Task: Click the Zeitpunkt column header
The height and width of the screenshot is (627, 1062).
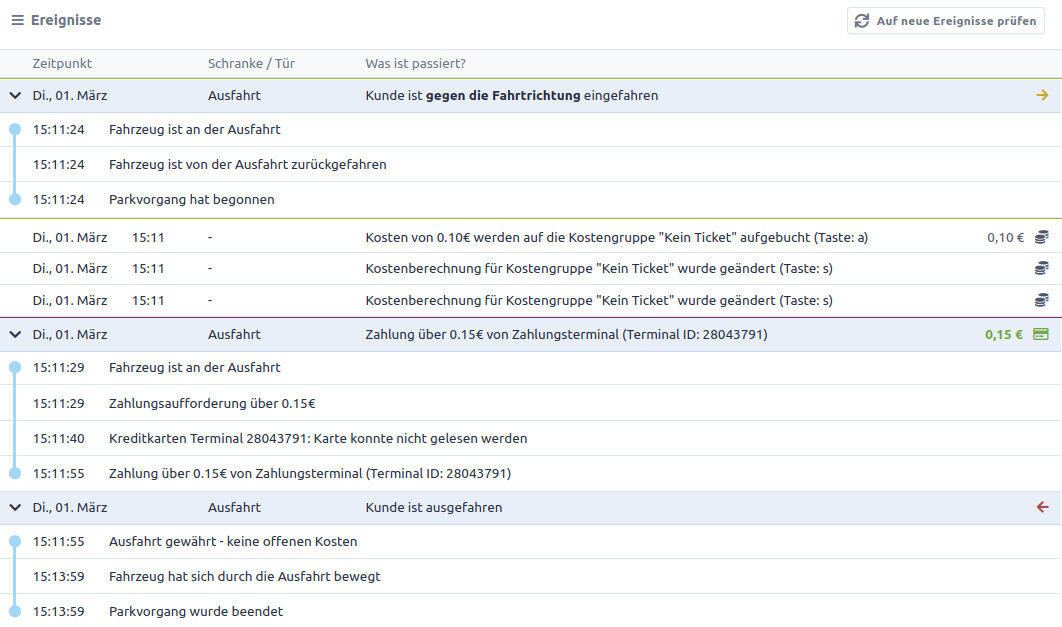Action: (x=62, y=64)
